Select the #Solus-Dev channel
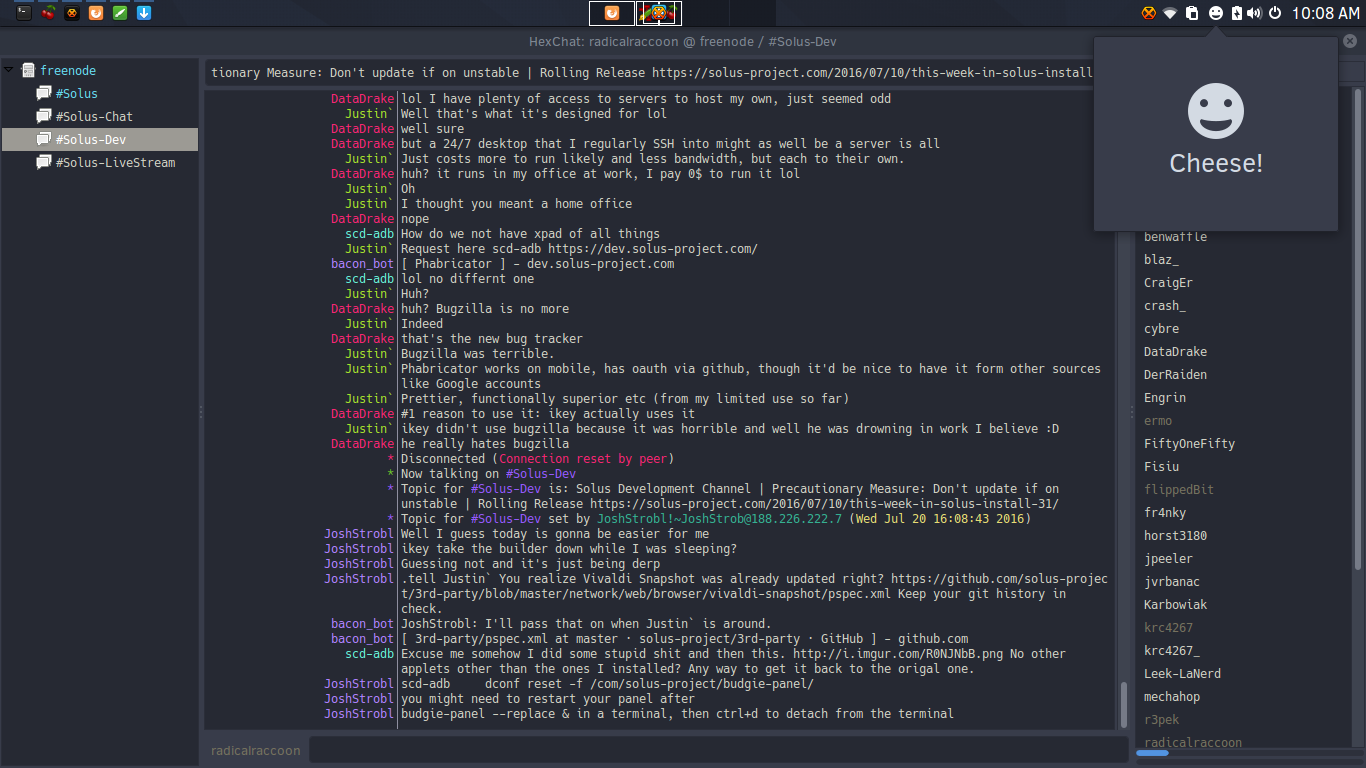This screenshot has height=768, width=1366. coord(100,139)
